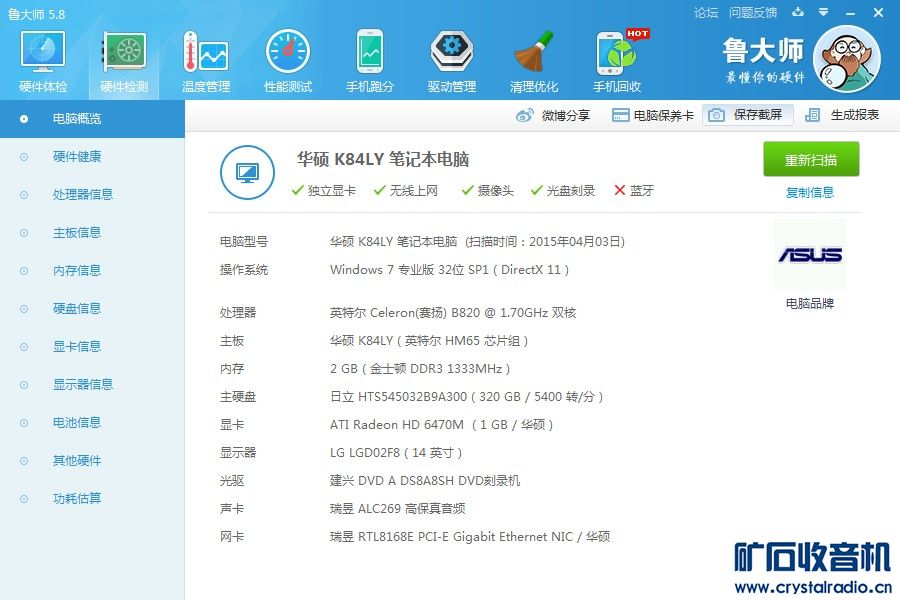
Task: Click memory value 2 GB 金士顿 DDR3
Action: coord(420,369)
